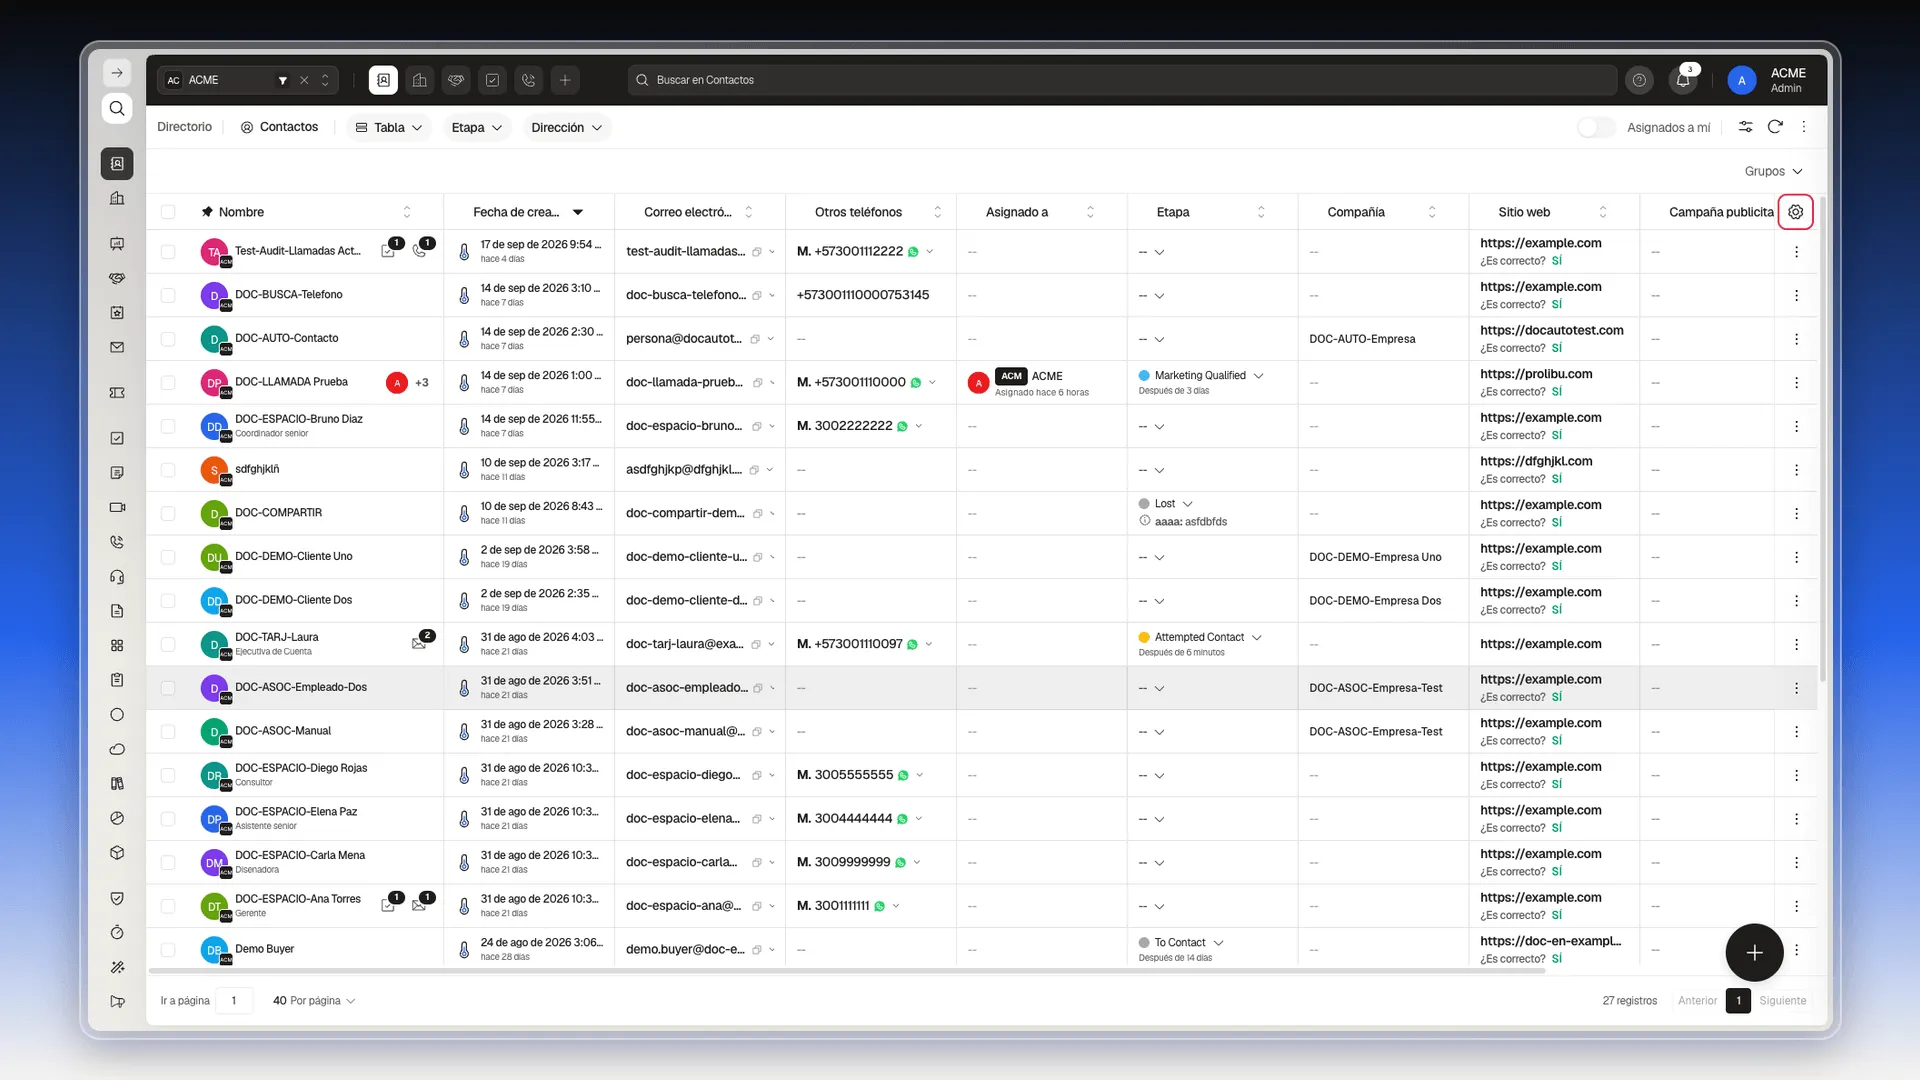This screenshot has height=1080, width=1920.
Task: Select the DOC-COMPARTIR row checkbox
Action: coord(168,513)
